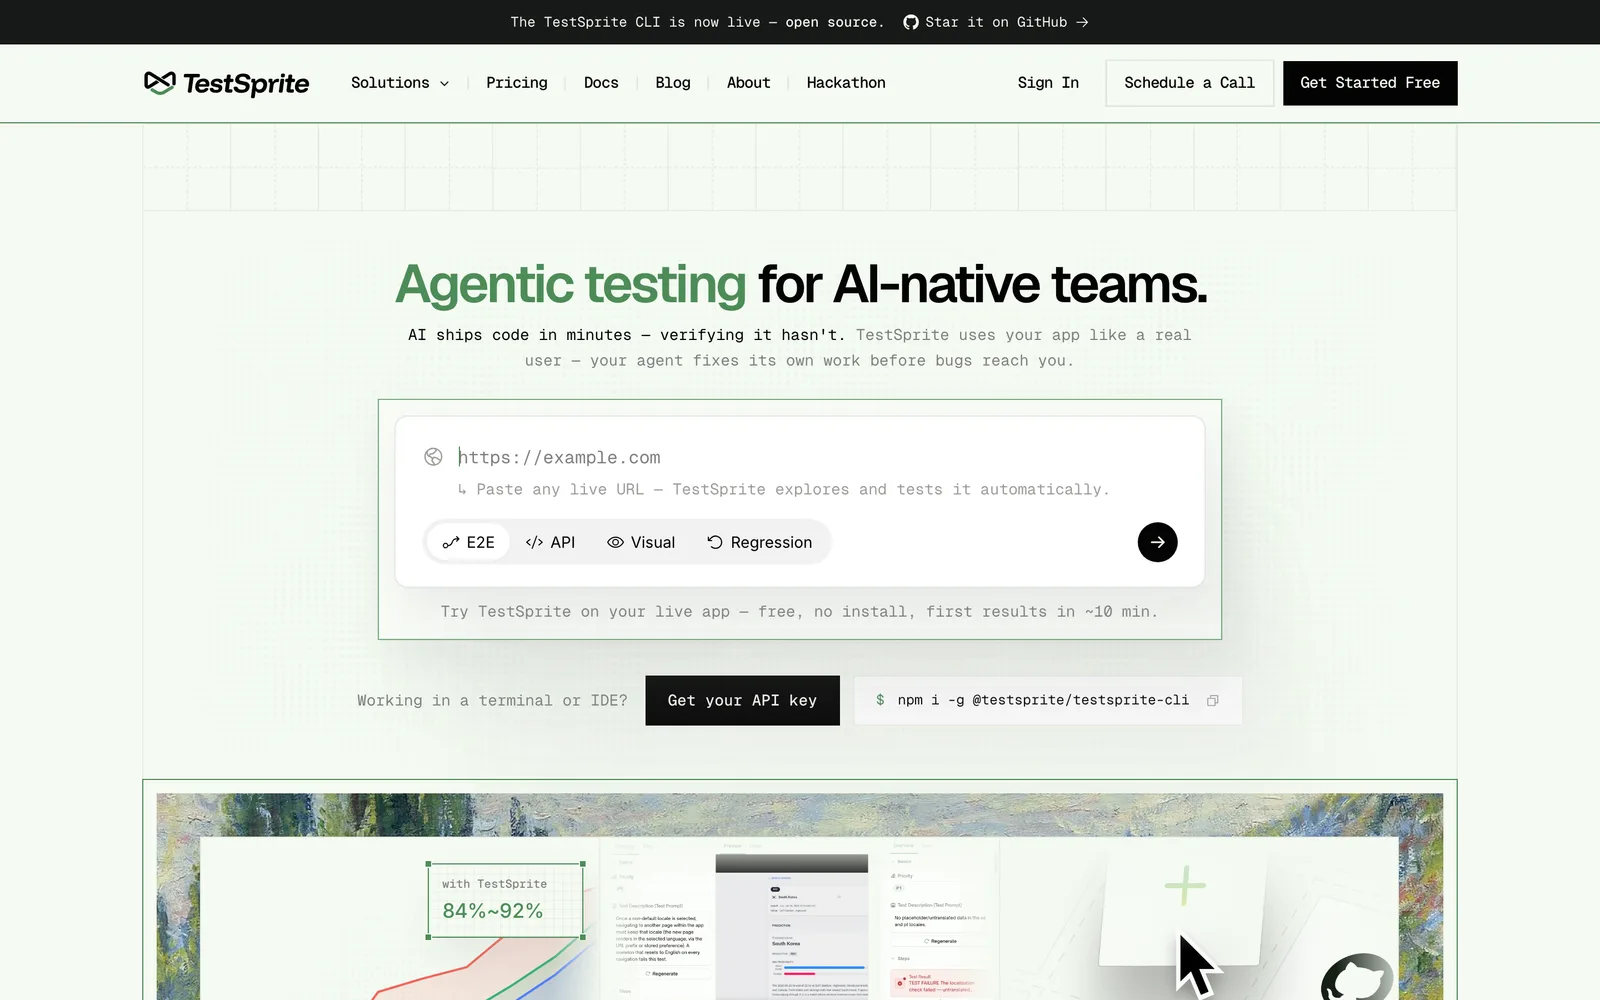Click the 84%~92% value in the preview
The height and width of the screenshot is (1000, 1600).
(493, 911)
